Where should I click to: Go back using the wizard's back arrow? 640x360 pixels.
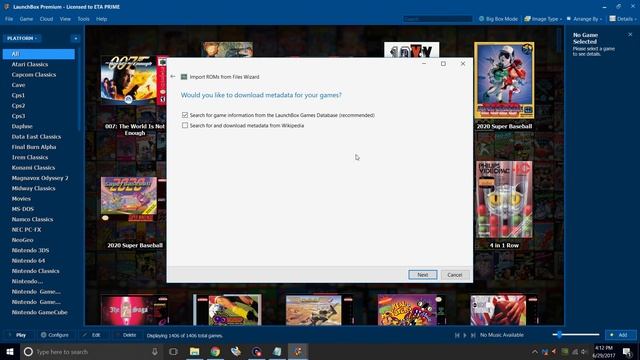point(173,76)
